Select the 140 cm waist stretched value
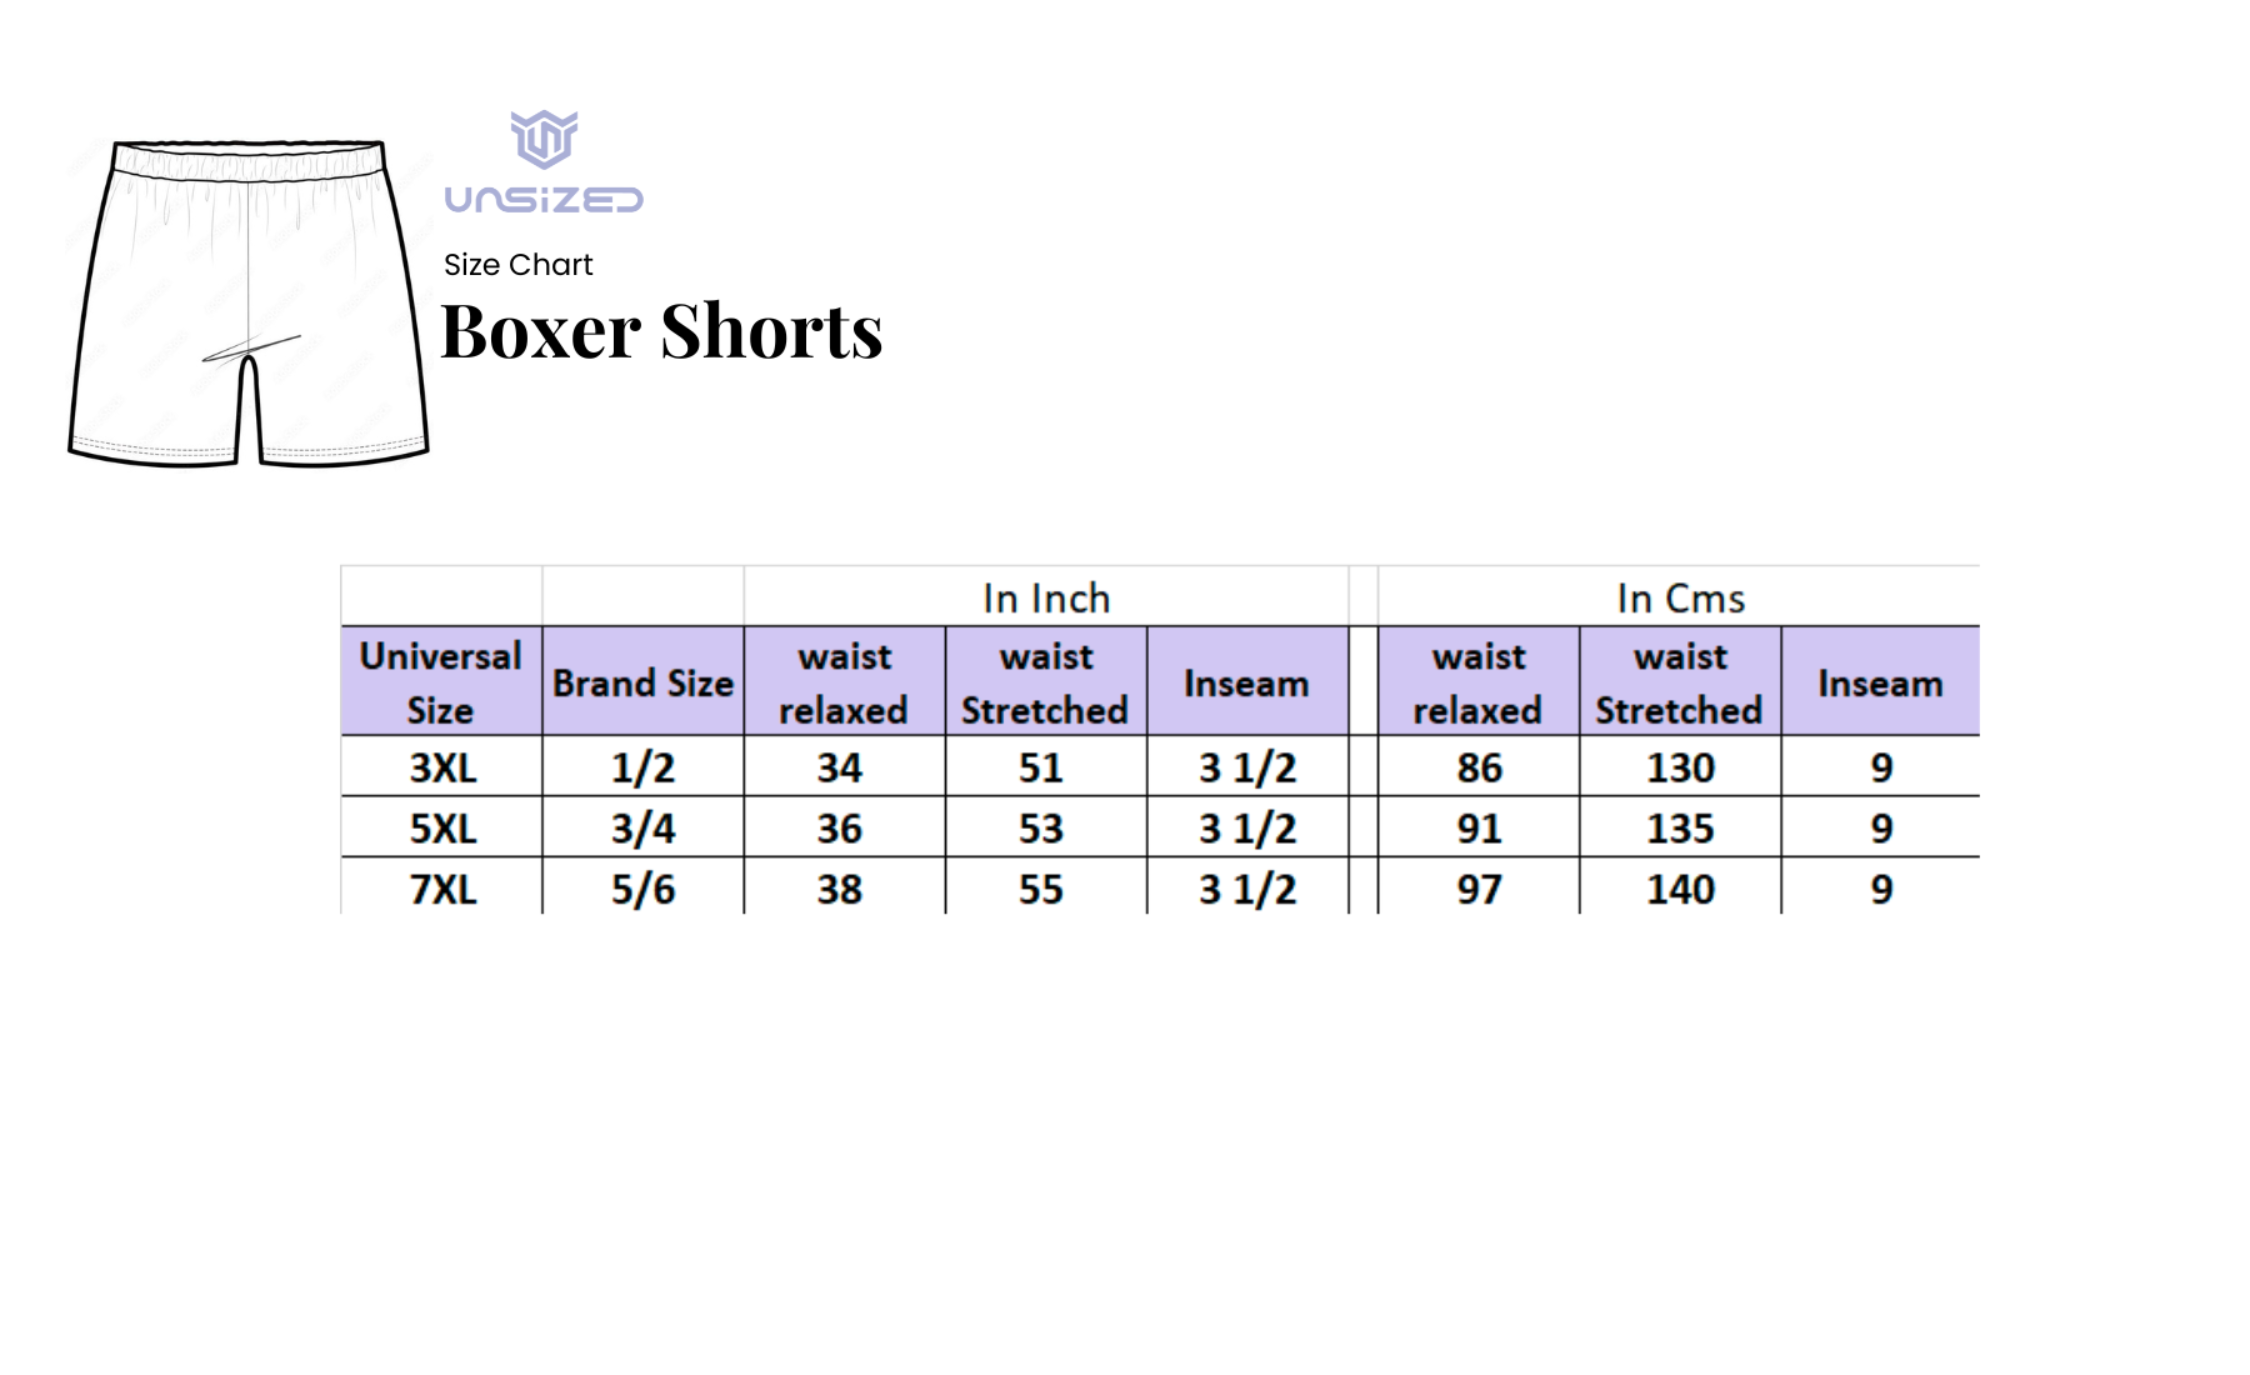2250x1375 pixels. (x=1680, y=889)
